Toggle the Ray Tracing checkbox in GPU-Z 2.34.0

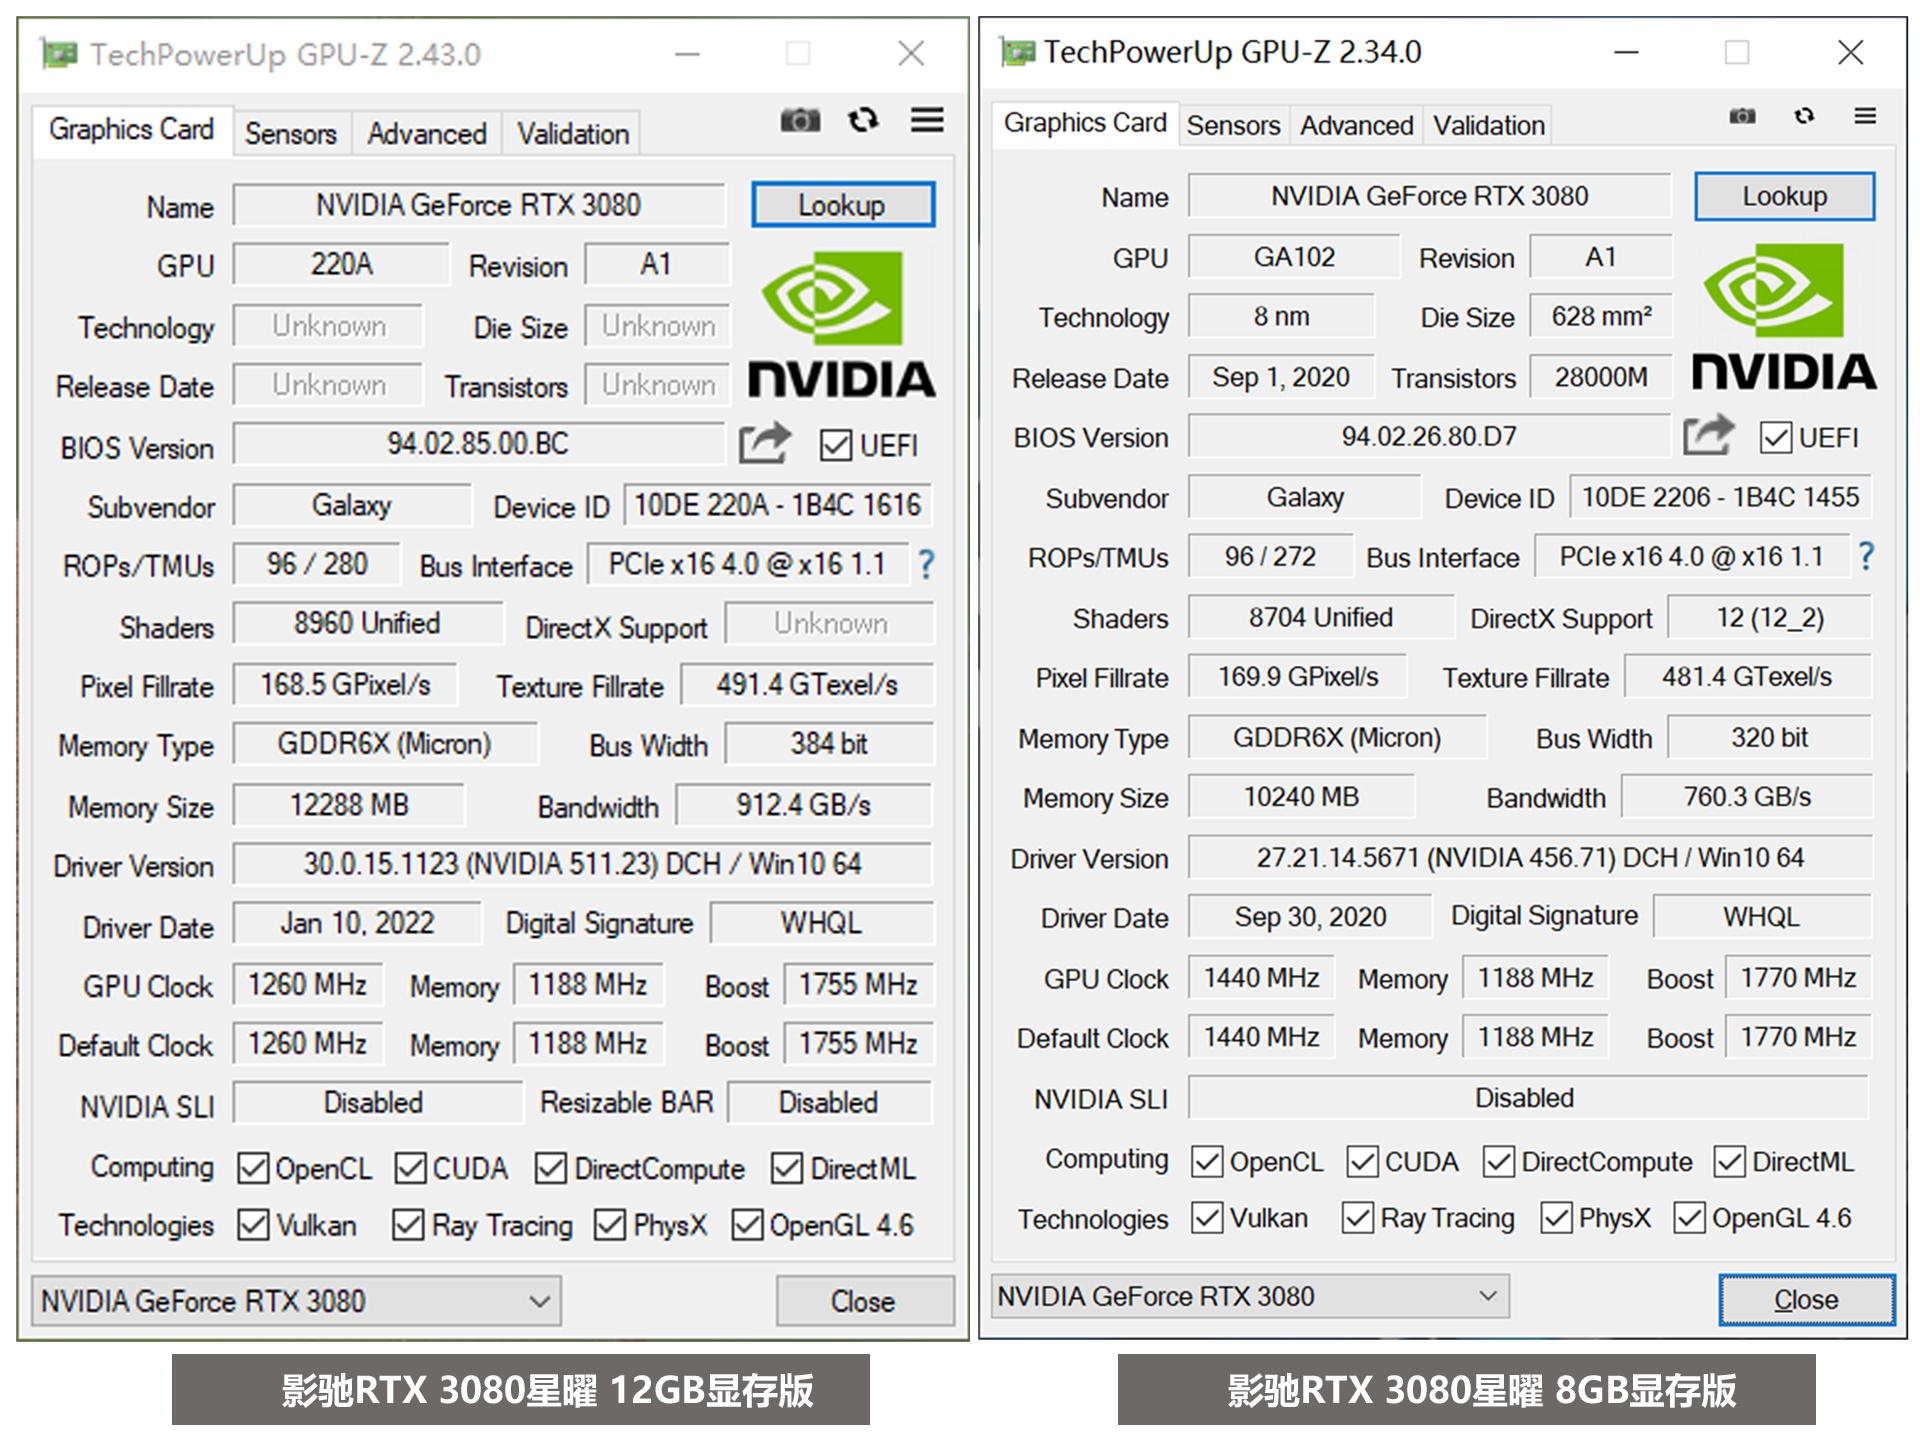[1357, 1217]
